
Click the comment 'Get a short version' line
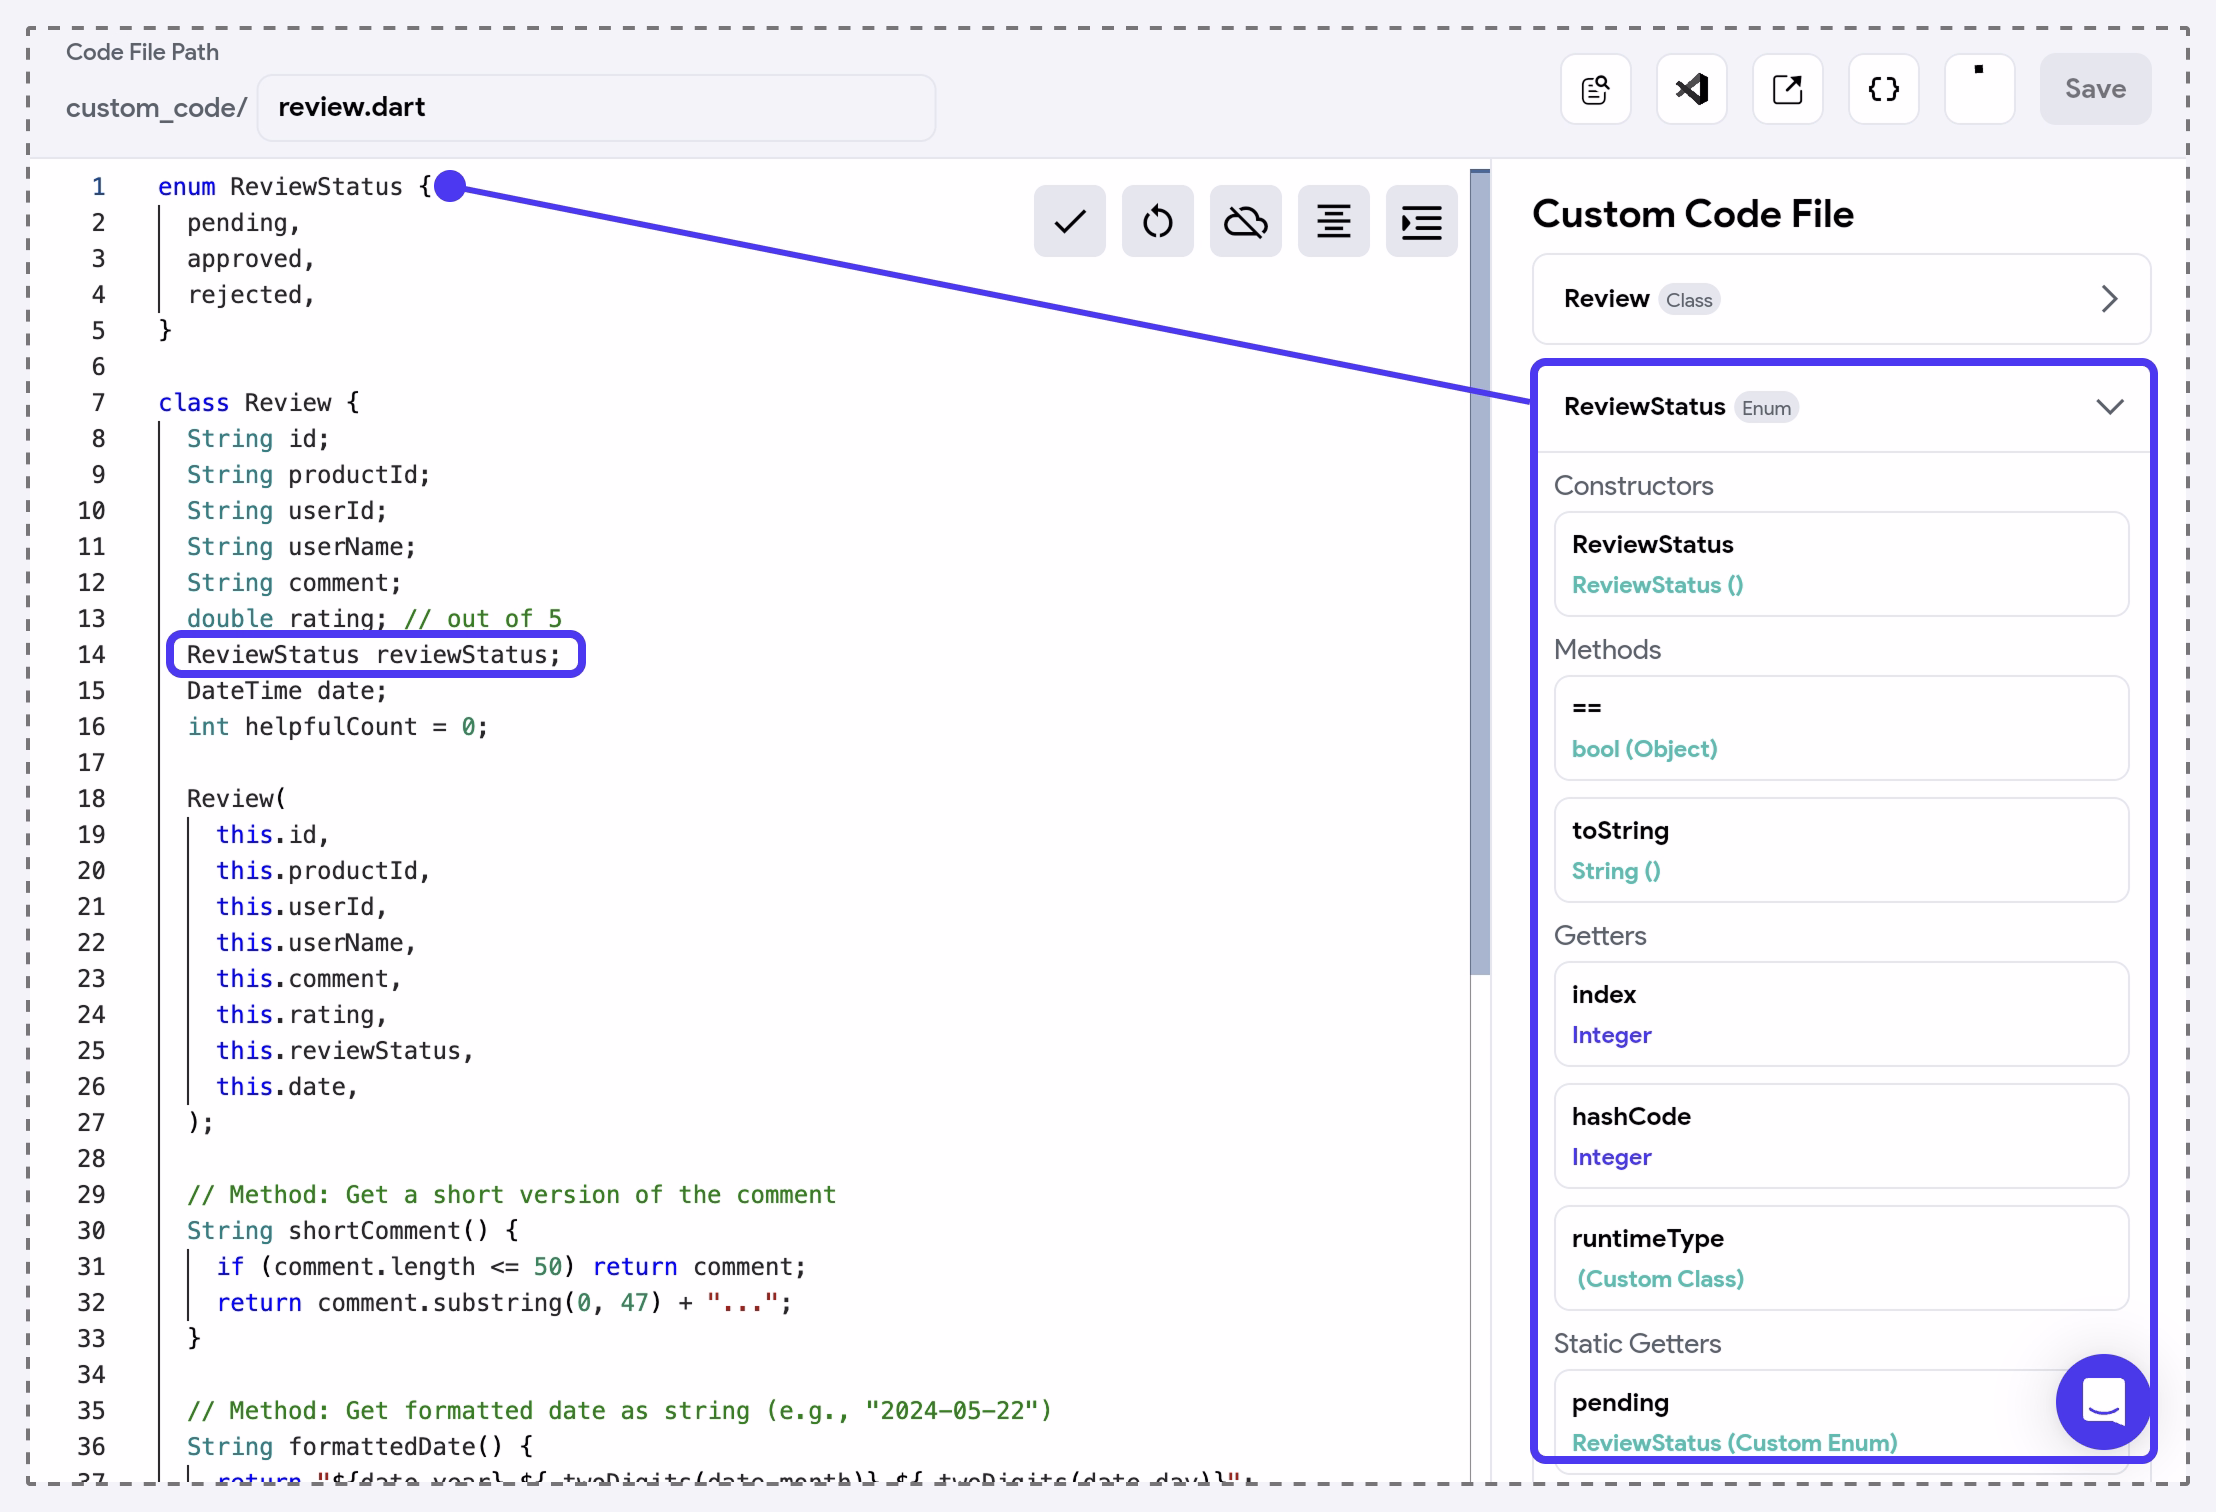511,1195
